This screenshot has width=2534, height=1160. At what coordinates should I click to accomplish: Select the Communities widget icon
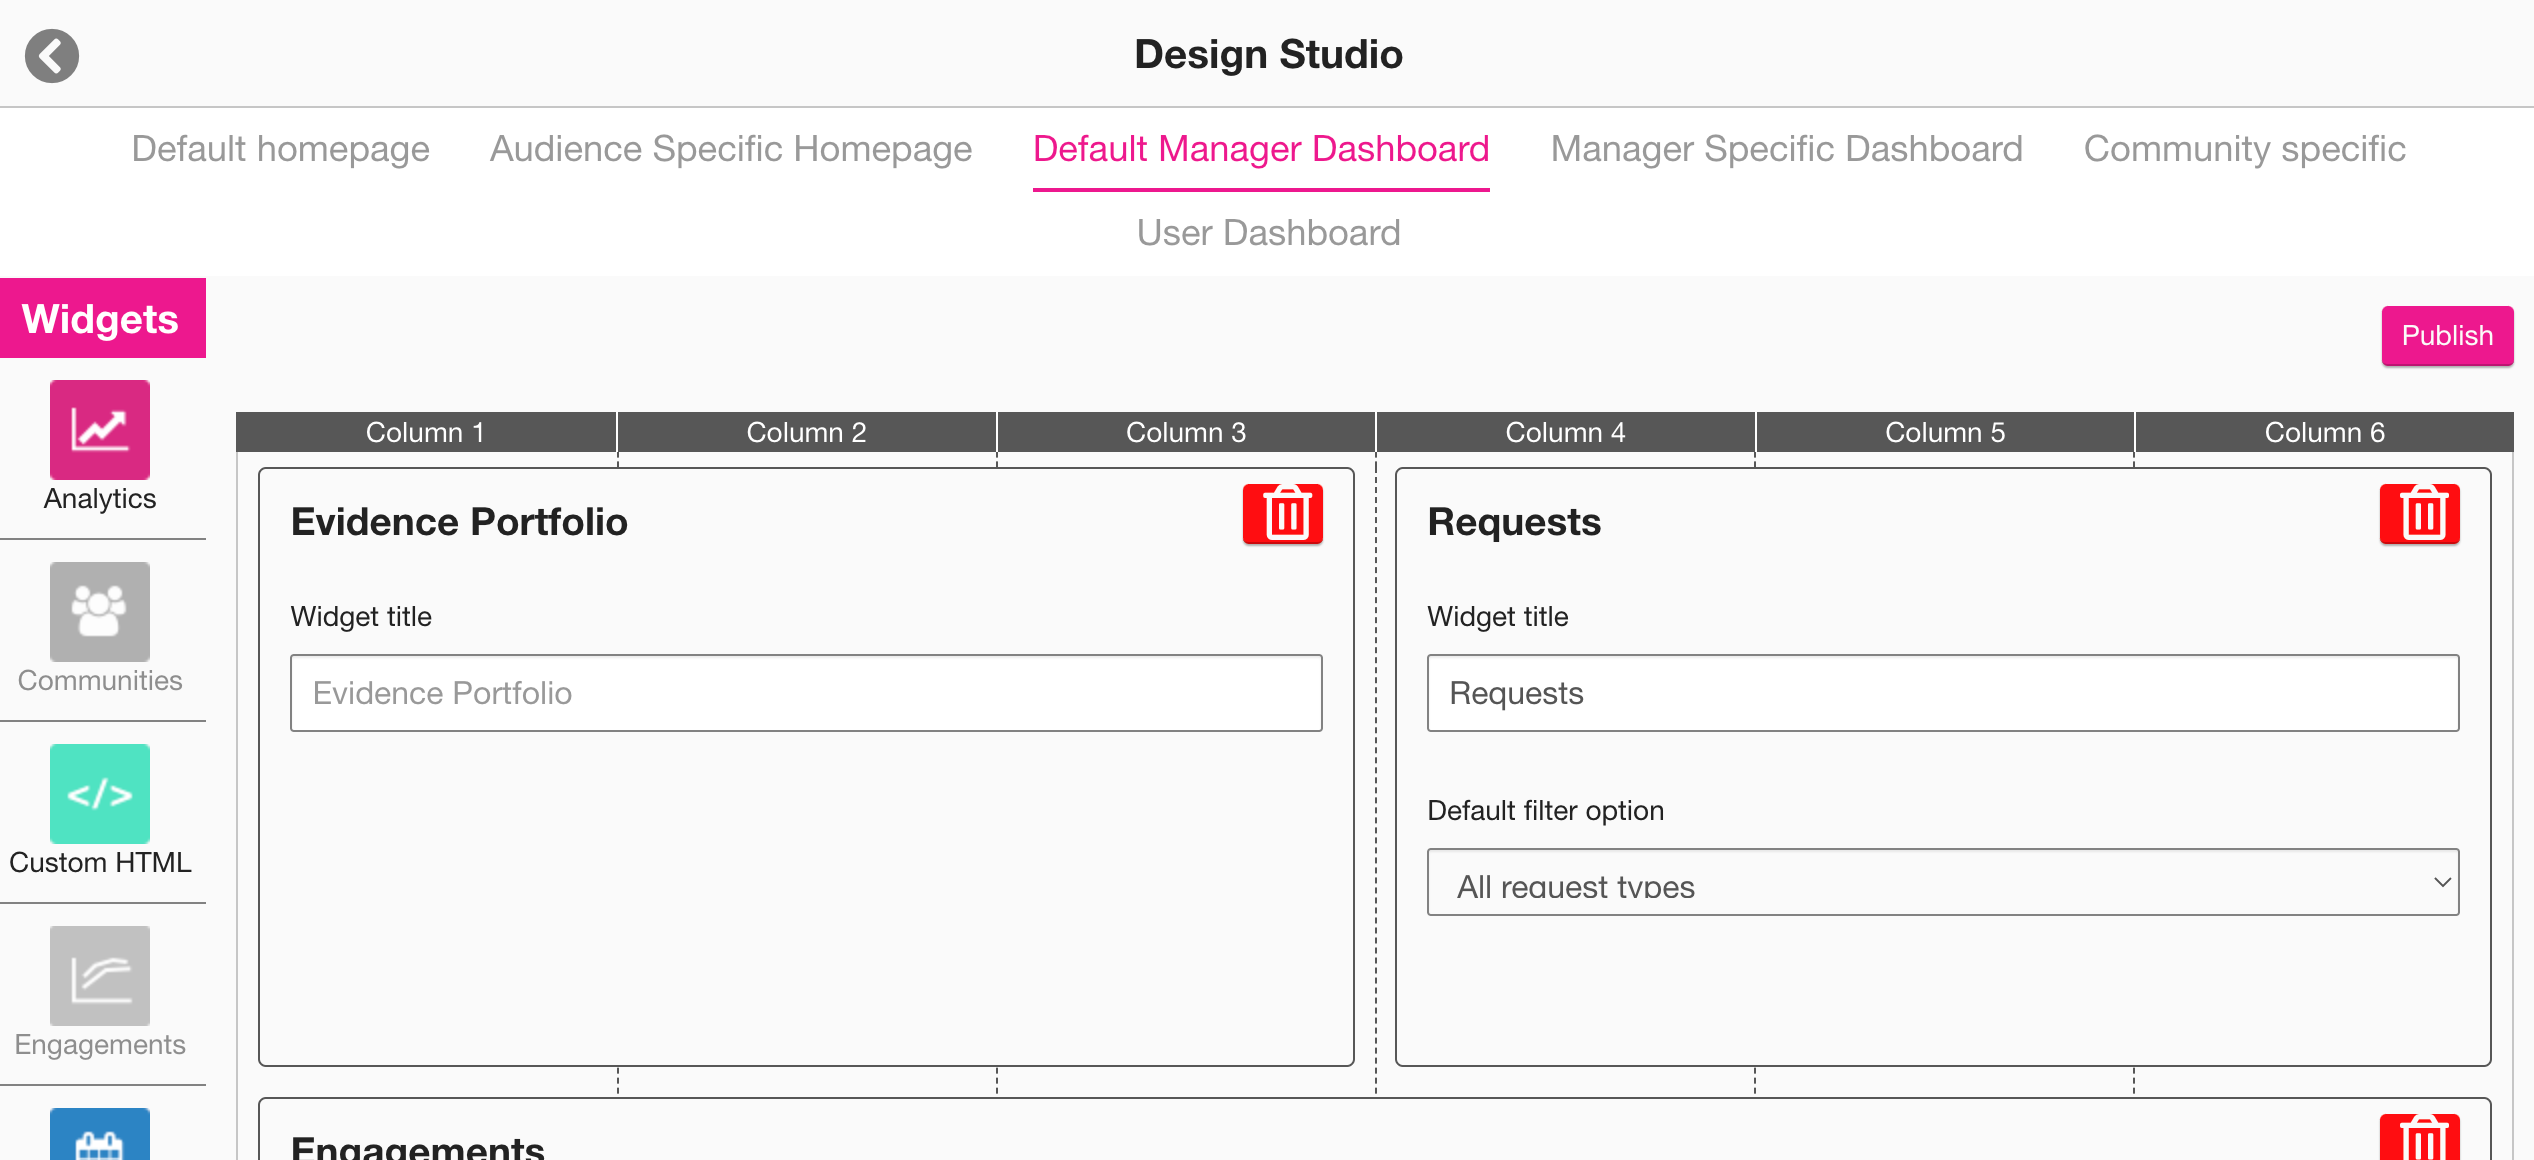click(x=100, y=612)
